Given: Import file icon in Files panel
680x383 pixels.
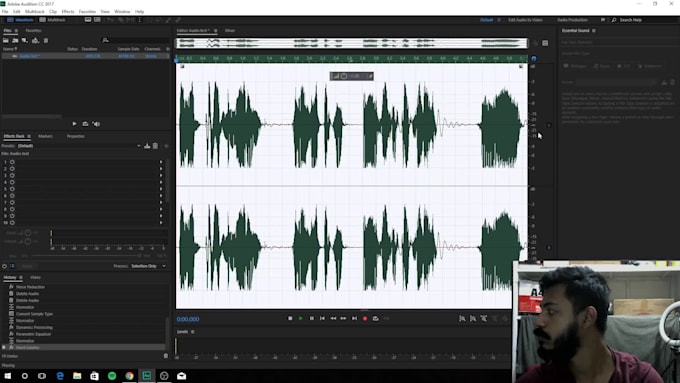Looking at the screenshot, I should [x=15, y=40].
